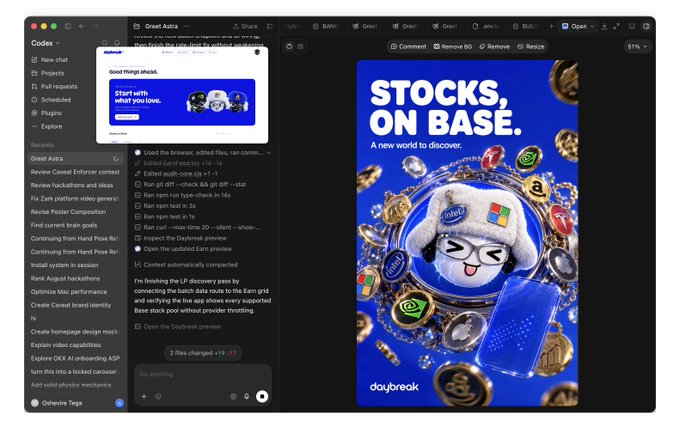This screenshot has width=680, height=445.
Task: Toggle the sidebar panel icon near window controls
Action: 68,26
